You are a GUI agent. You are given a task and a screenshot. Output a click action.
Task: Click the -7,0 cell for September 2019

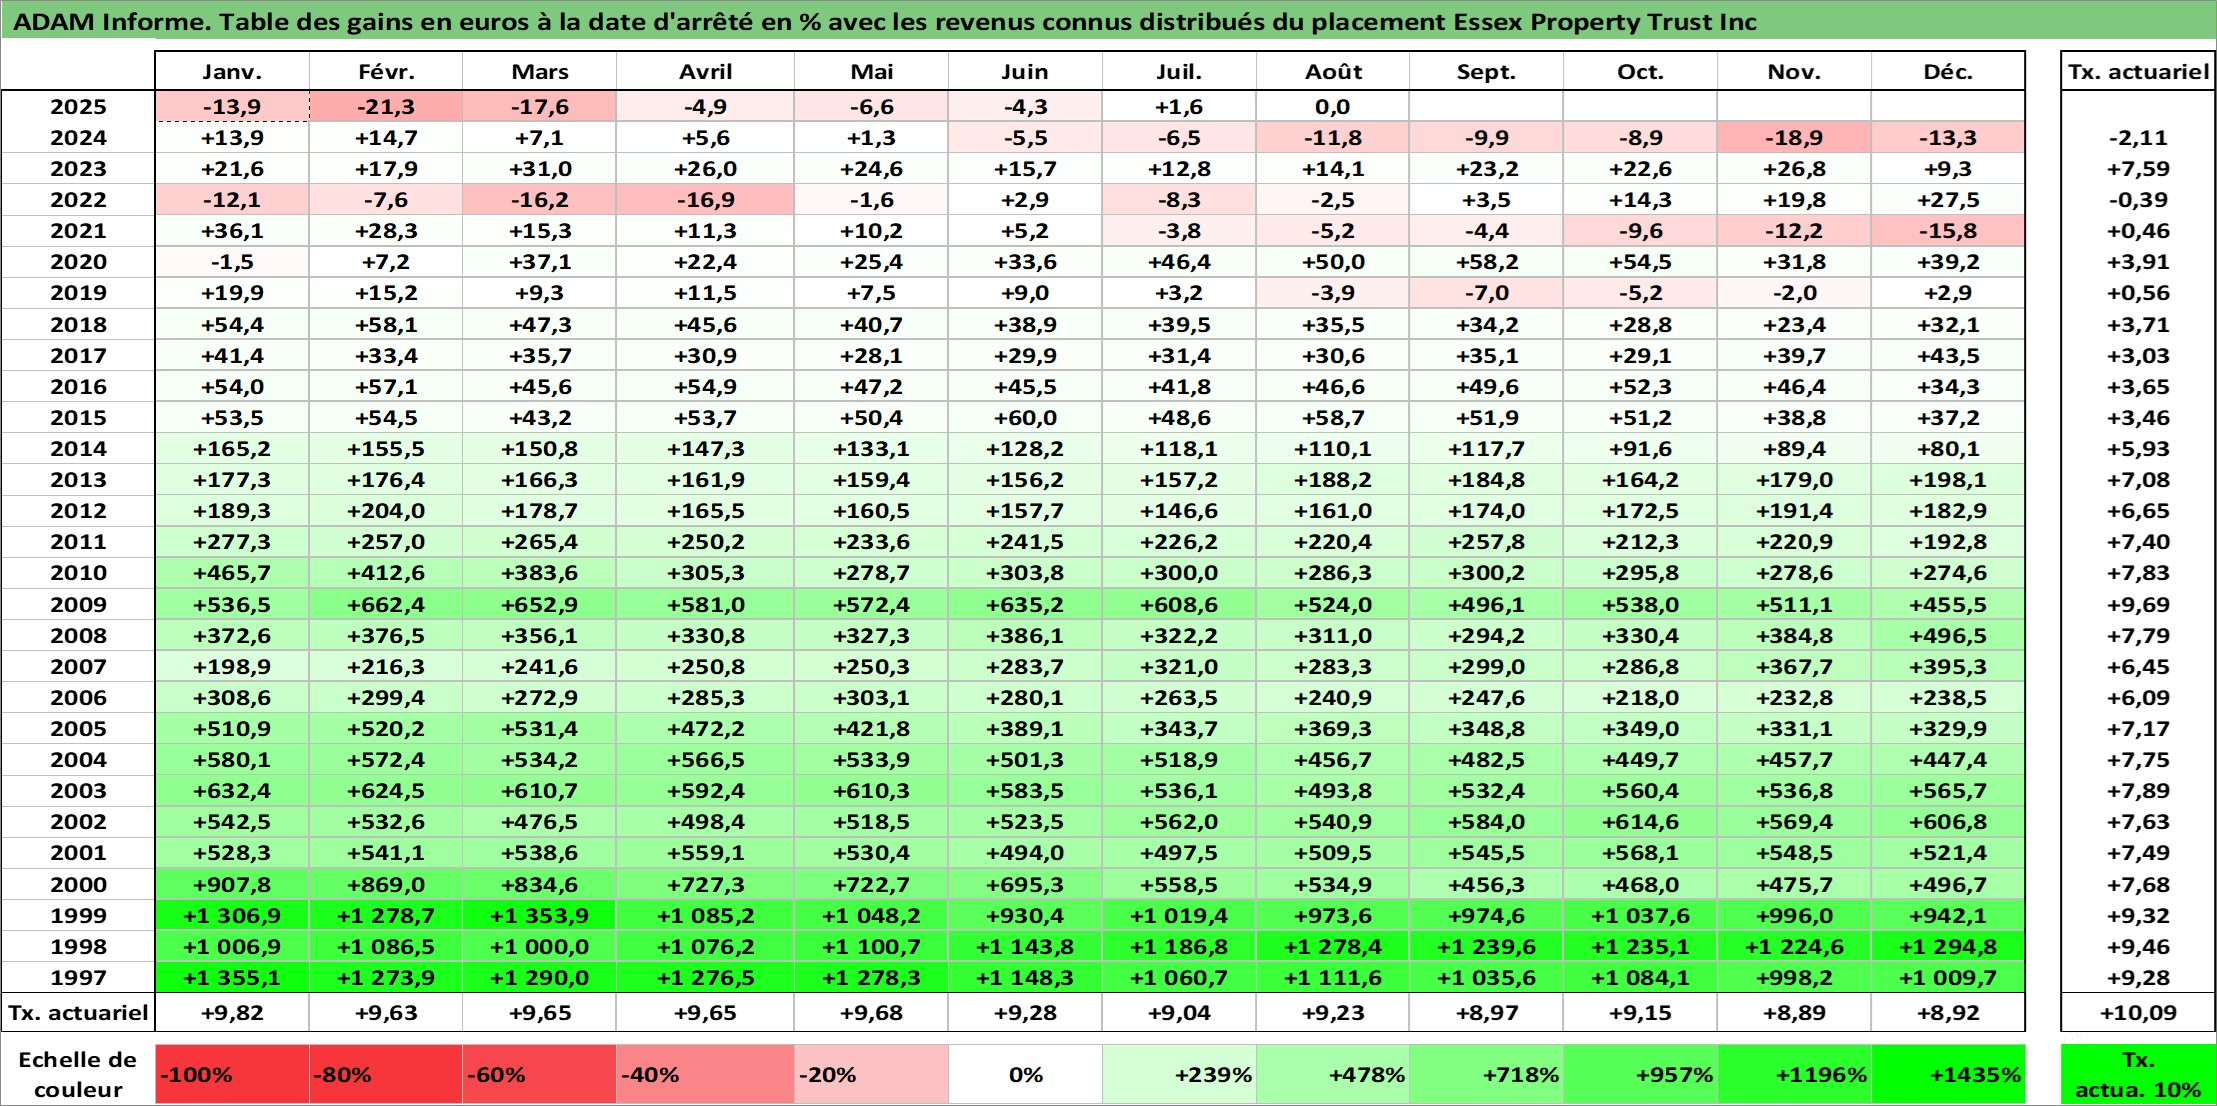[x=1486, y=293]
